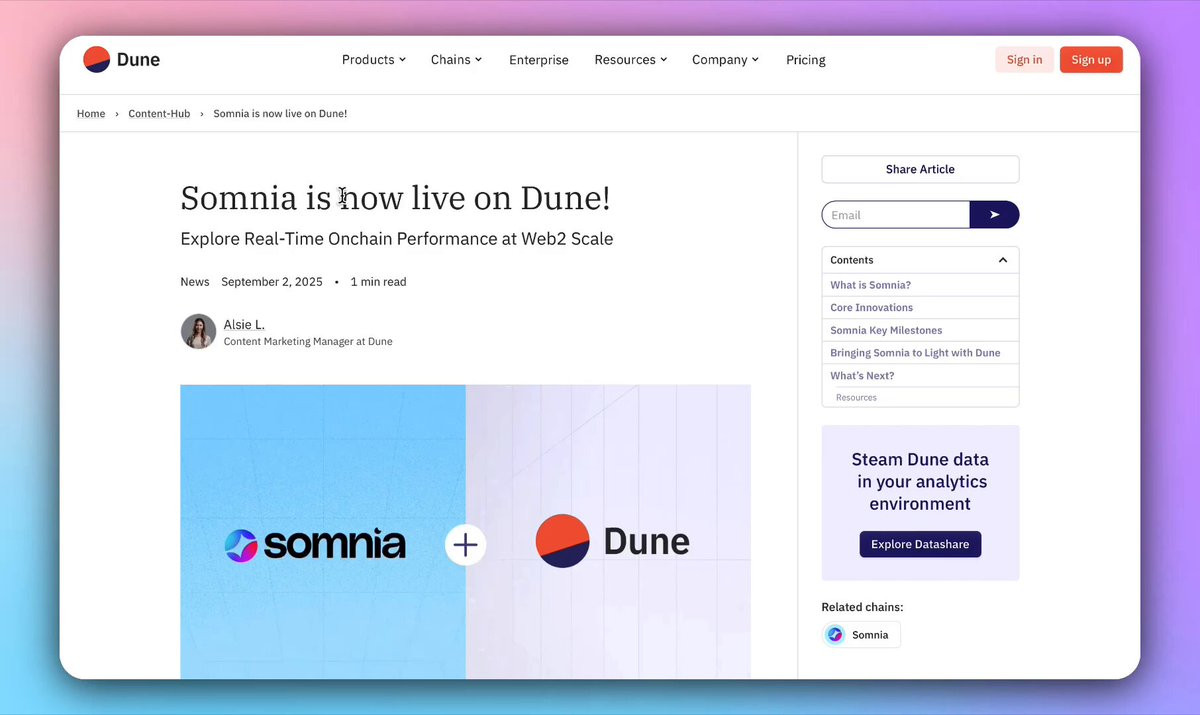Open the Products dropdown menu
The image size is (1200, 715).
374,60
